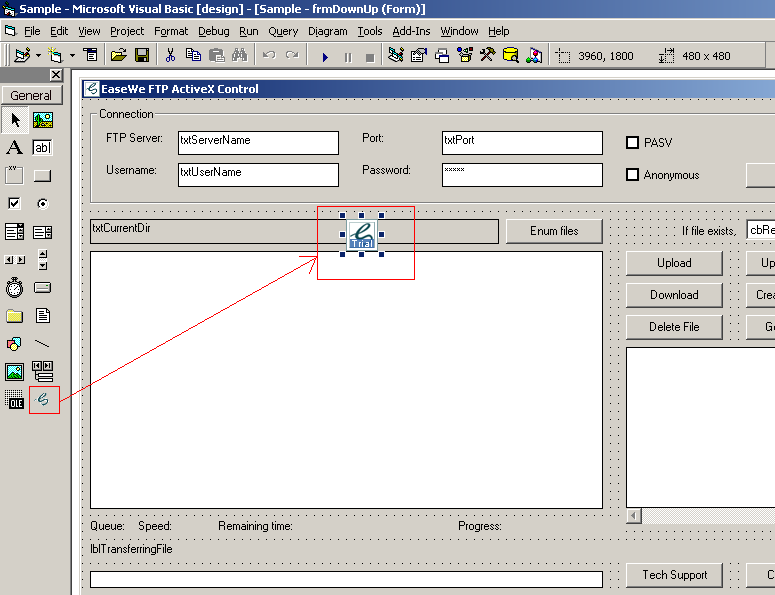The image size is (775, 595).
Task: Click the Add Form toolbar icon
Action: tap(55, 55)
